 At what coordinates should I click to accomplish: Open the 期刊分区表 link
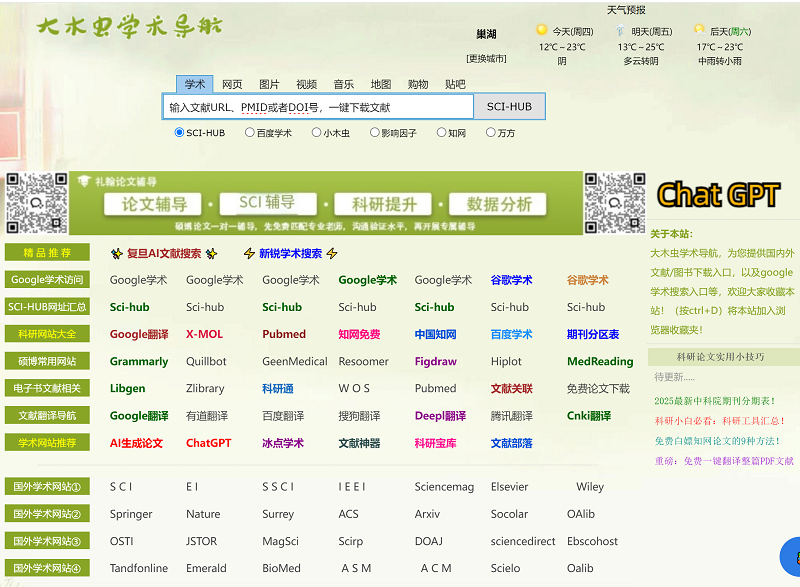coord(593,334)
